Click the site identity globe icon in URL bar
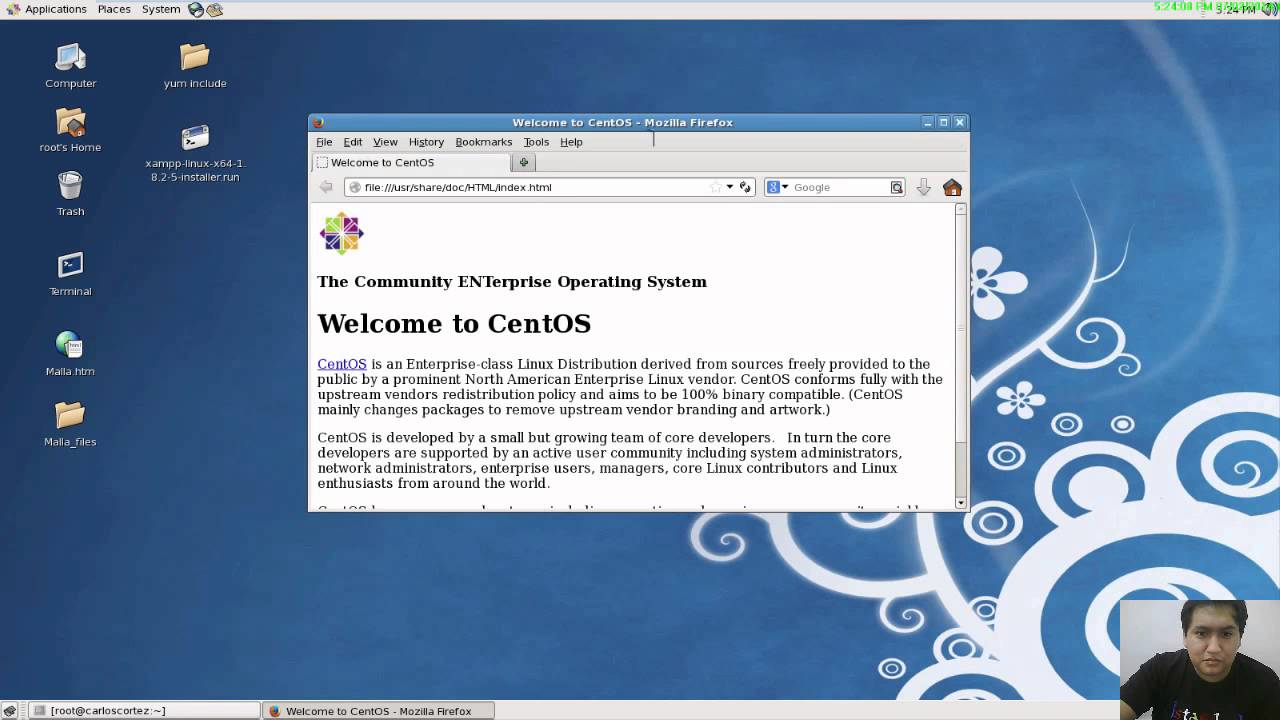This screenshot has width=1280, height=720. (354, 187)
